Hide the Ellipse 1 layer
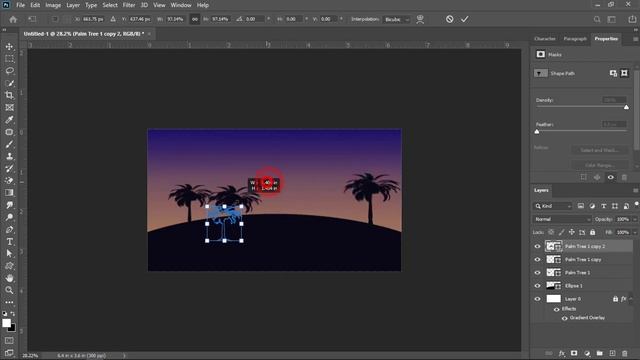 pos(537,286)
